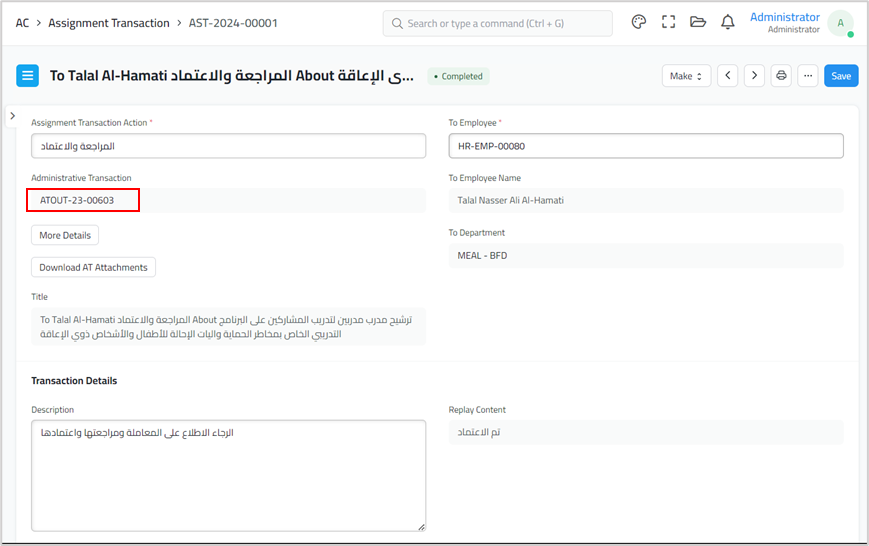Expand the collapsed left sidebar chevron
The width and height of the screenshot is (869, 546).
click(x=13, y=116)
